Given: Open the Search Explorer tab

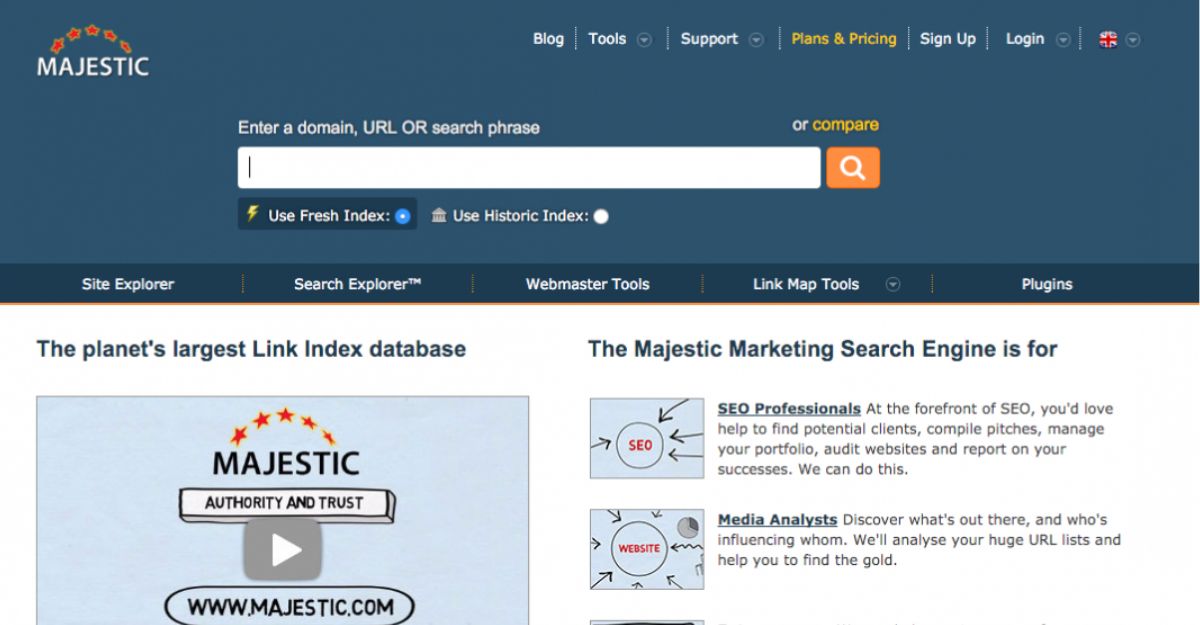Looking at the screenshot, I should pos(357,284).
